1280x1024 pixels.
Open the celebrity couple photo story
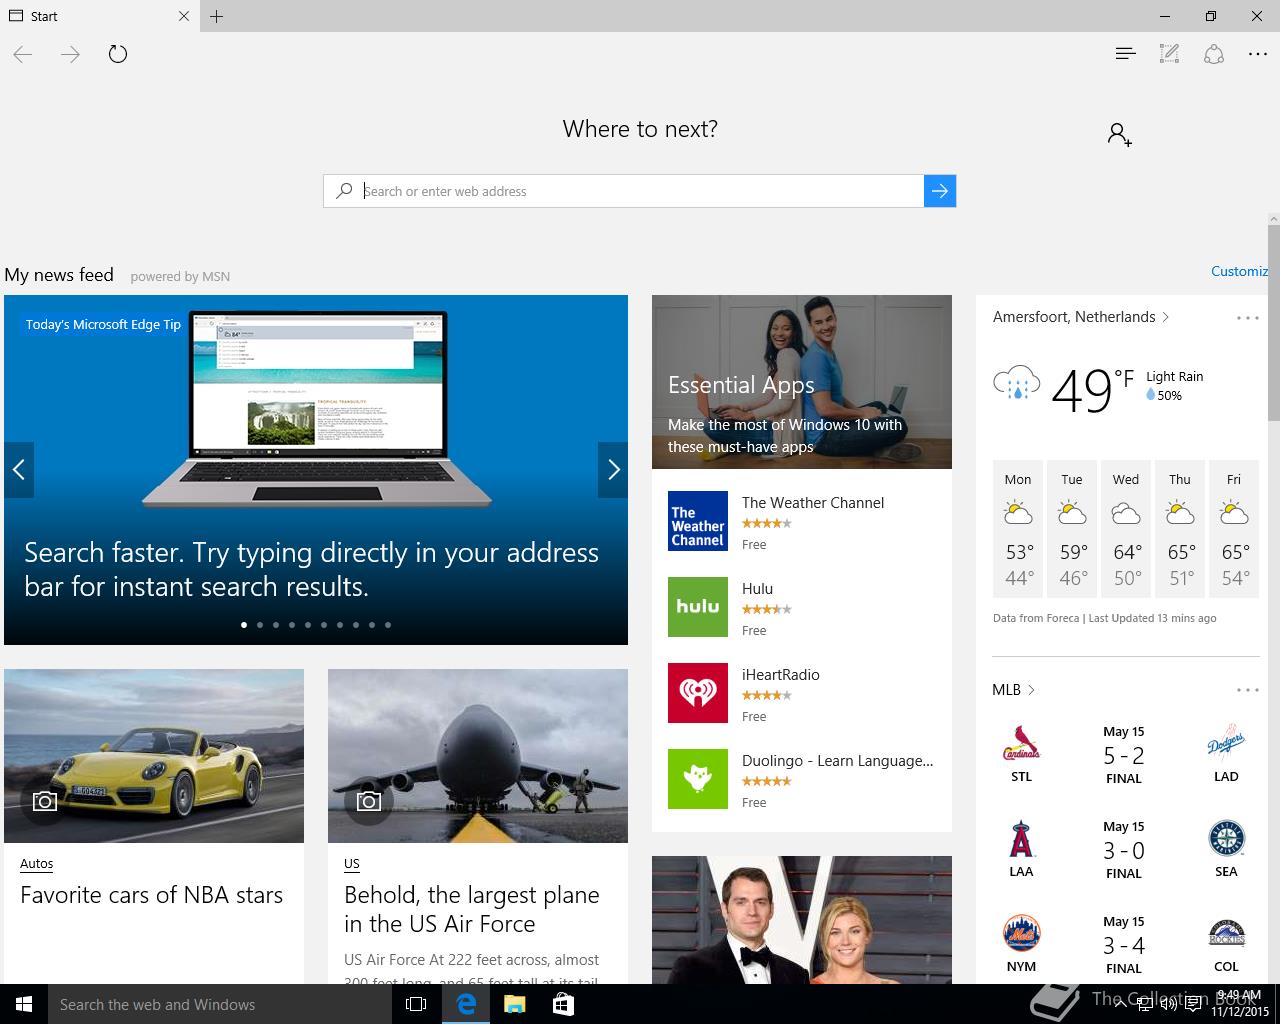pos(802,920)
